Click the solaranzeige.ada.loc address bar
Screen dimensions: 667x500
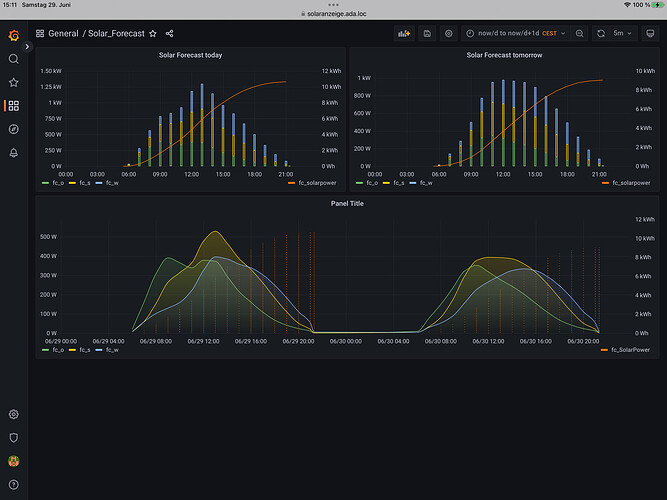coord(334,14)
